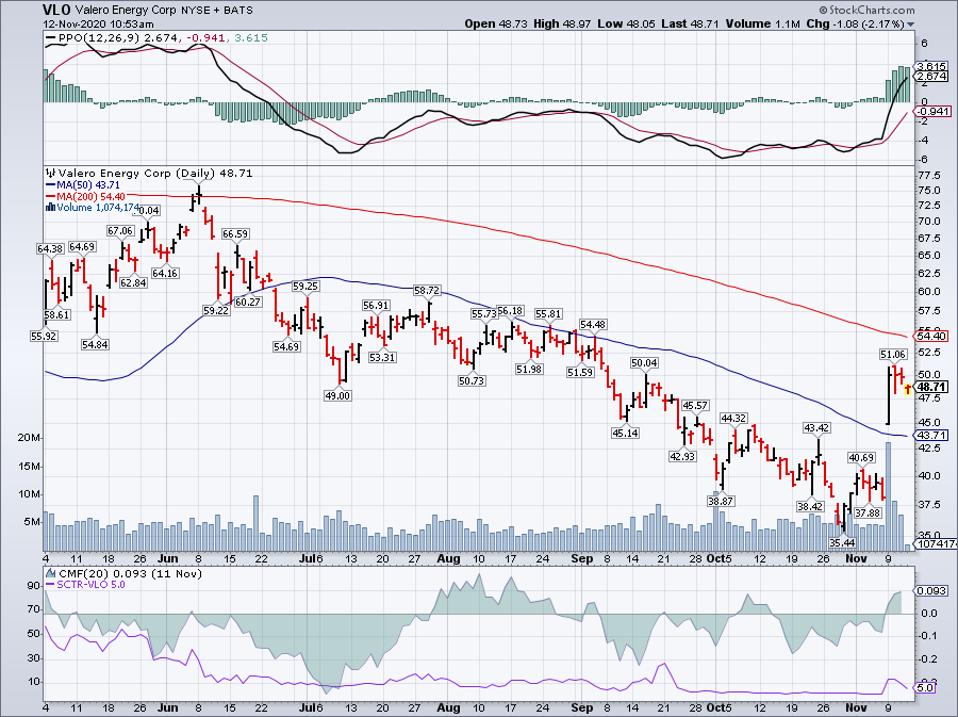This screenshot has height=717, width=958.
Task: Click the 51.06 high price label
Action: click(x=893, y=354)
